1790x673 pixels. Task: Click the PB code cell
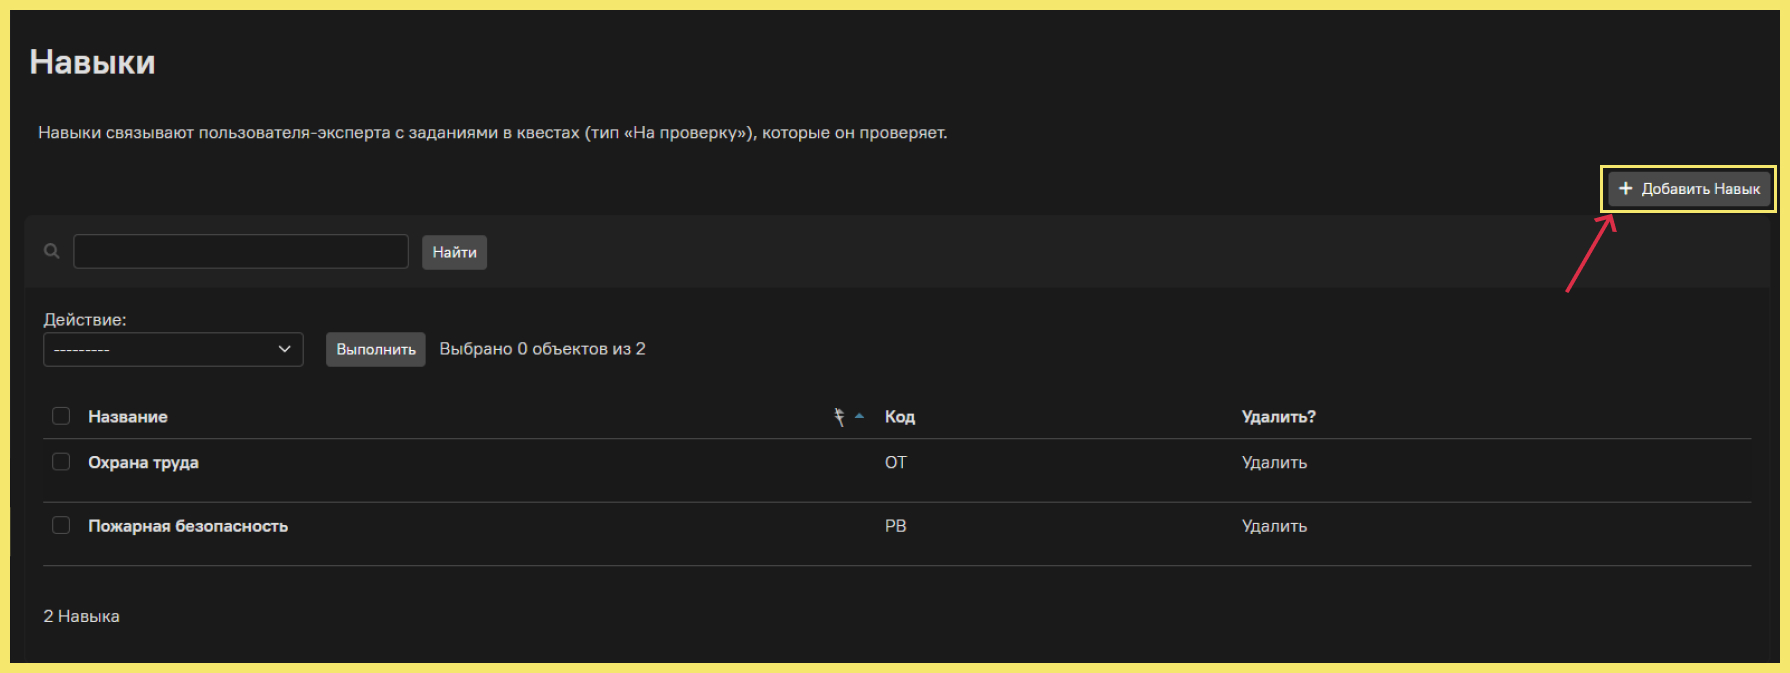(x=896, y=526)
